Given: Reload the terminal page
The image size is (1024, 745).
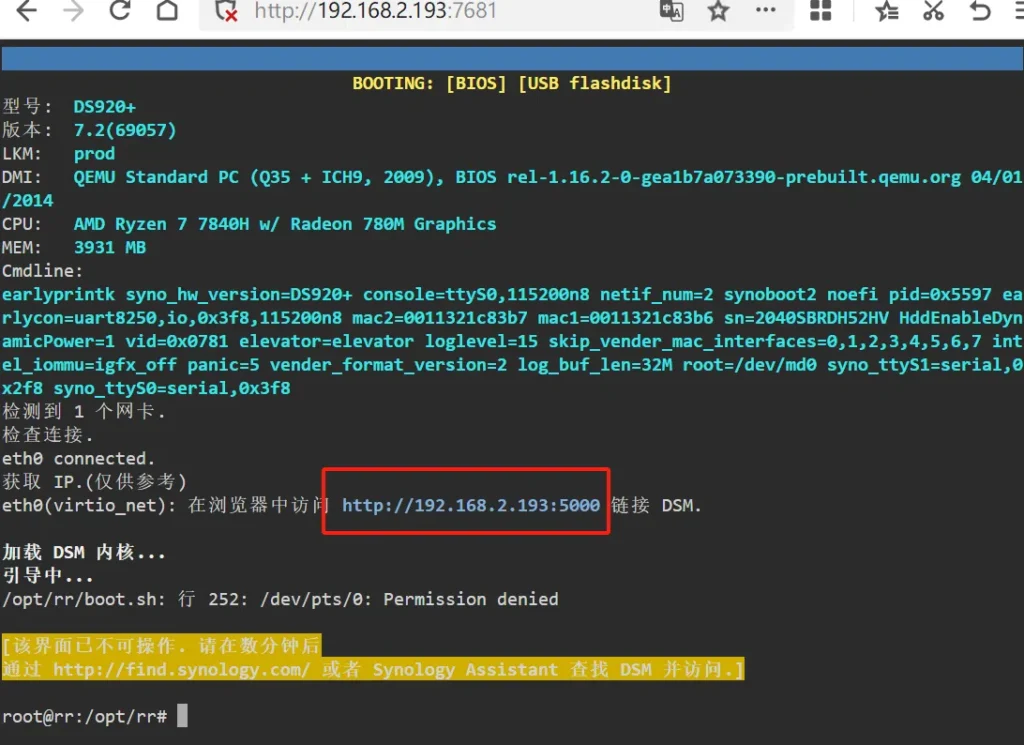Looking at the screenshot, I should (x=120, y=11).
